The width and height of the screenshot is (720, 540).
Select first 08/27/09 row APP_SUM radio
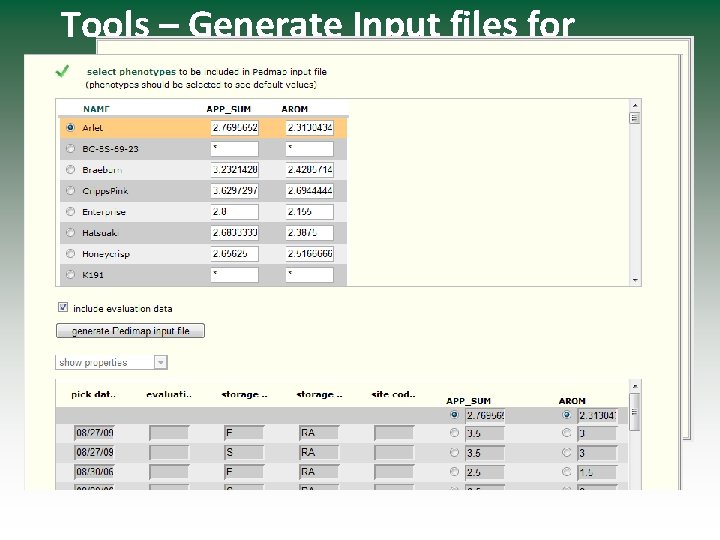click(x=455, y=433)
